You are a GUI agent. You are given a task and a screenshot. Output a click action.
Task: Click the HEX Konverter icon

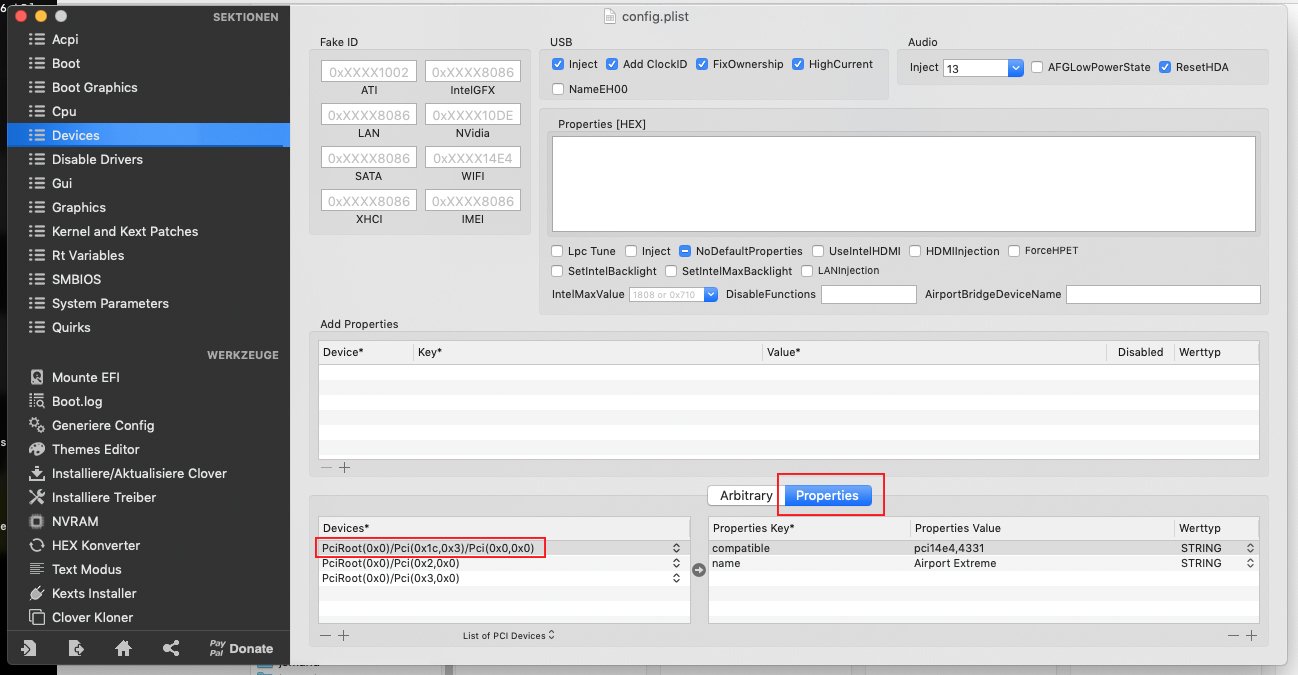click(37, 545)
